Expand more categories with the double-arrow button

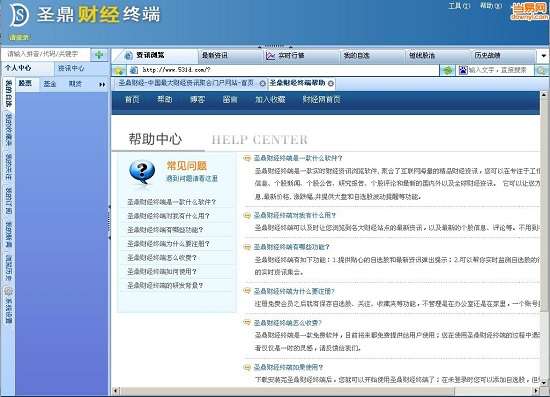point(102,85)
